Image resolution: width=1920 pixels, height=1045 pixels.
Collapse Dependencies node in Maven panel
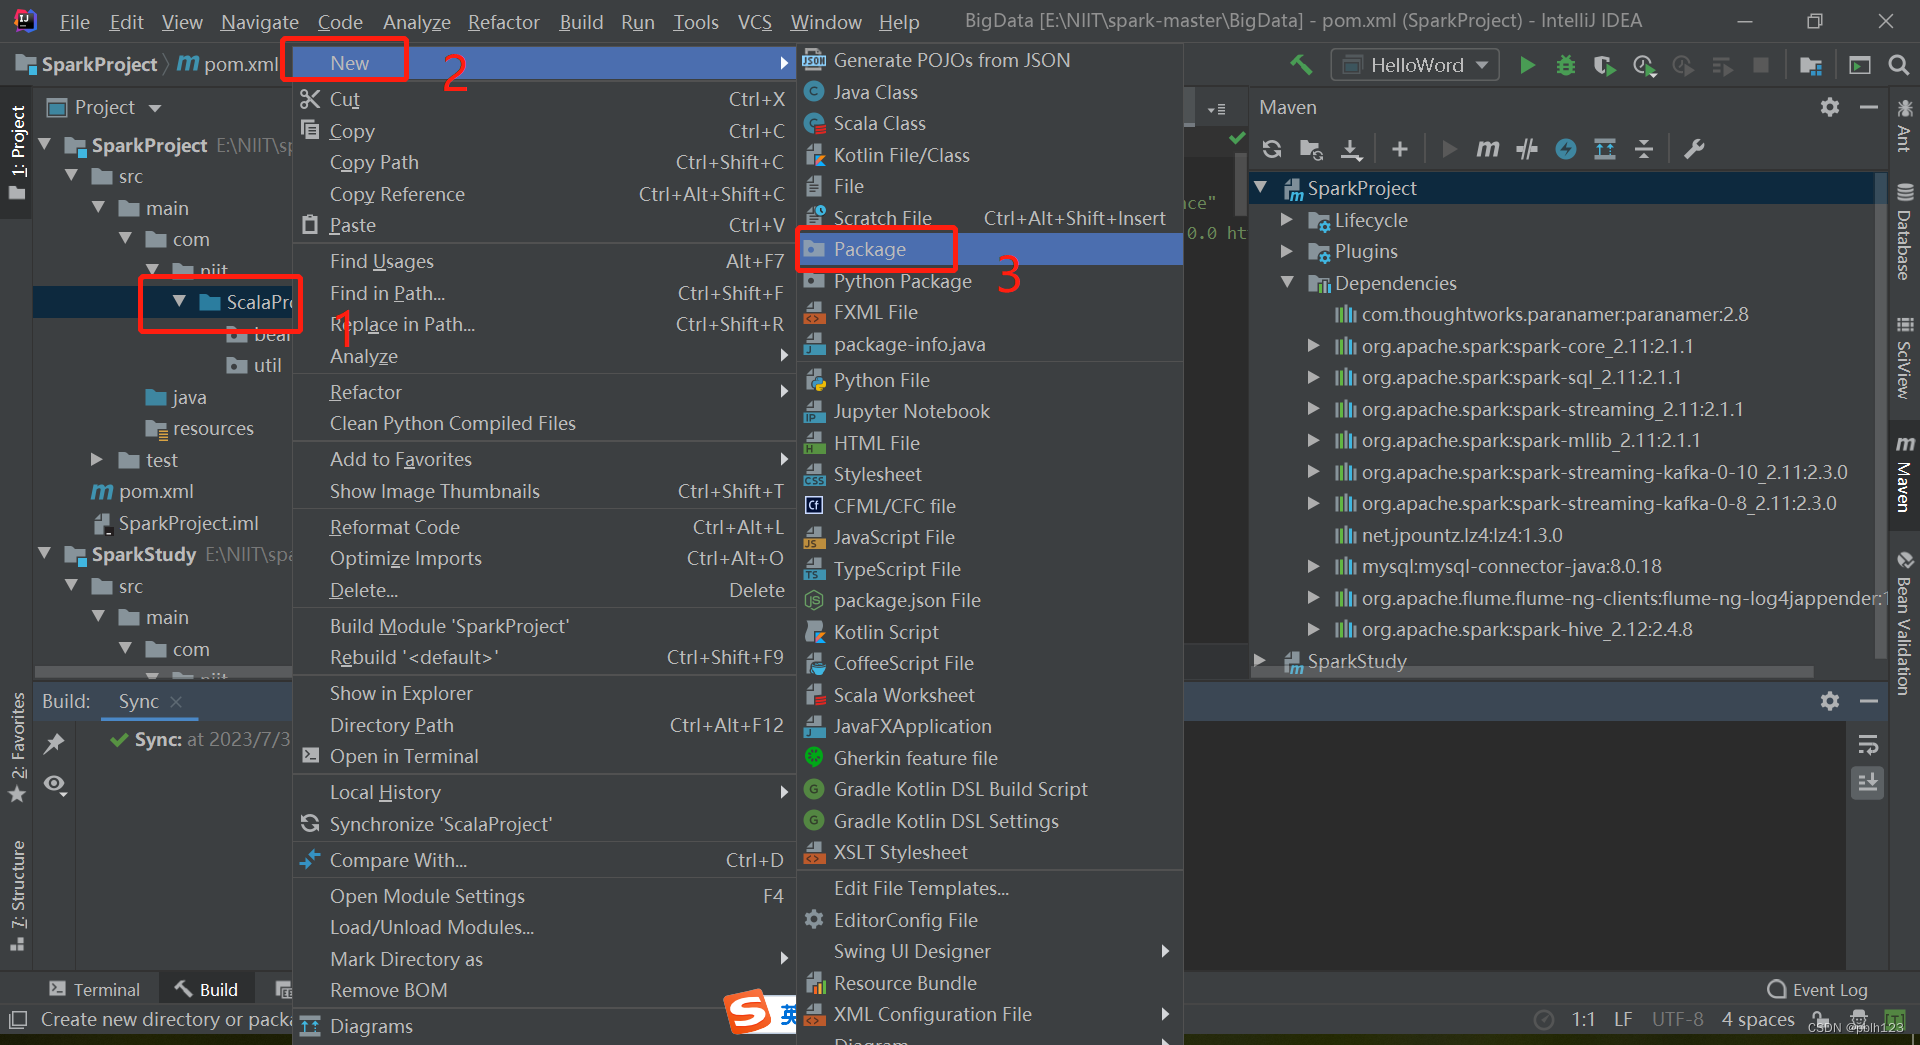(1287, 283)
